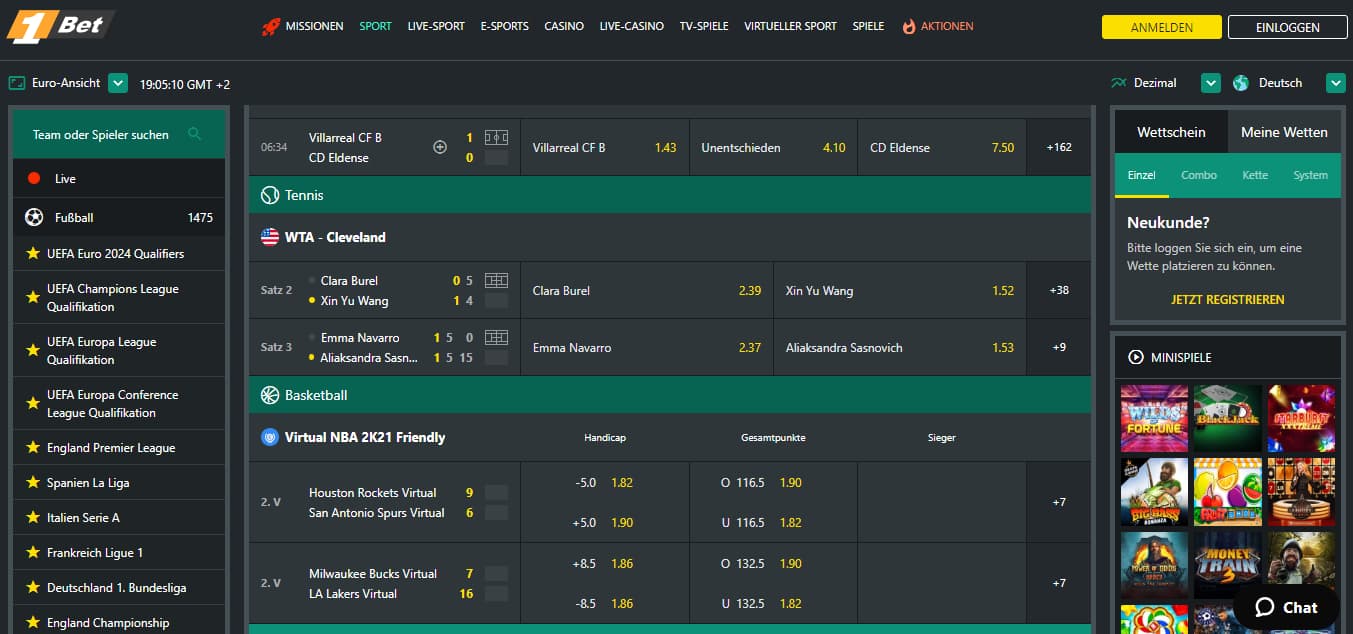Click the rocket icon beside Missionen
The height and width of the screenshot is (634, 1353).
(270, 26)
